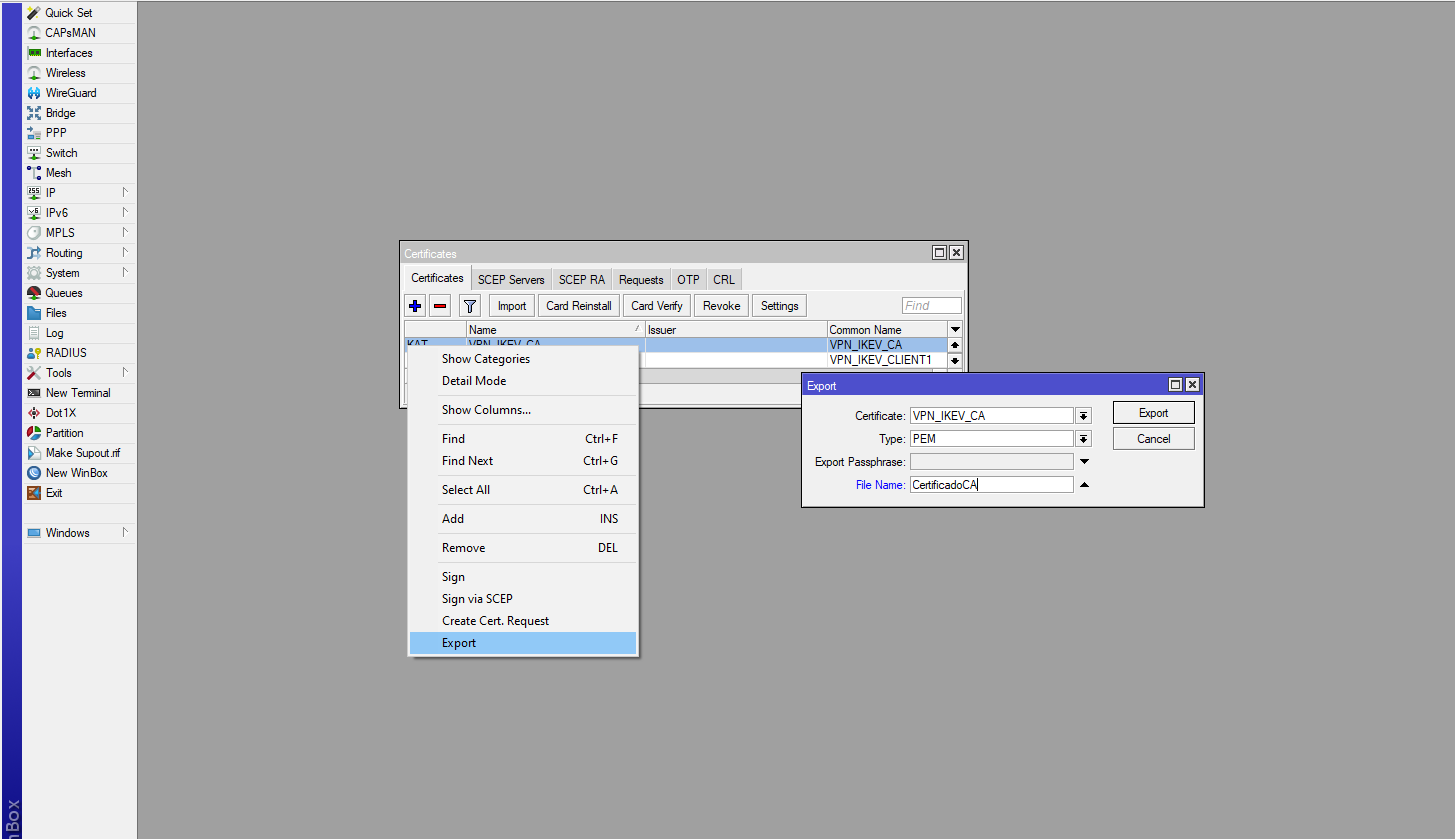This screenshot has width=1455, height=839.
Task: Click the Card Verify button
Action: tap(657, 306)
